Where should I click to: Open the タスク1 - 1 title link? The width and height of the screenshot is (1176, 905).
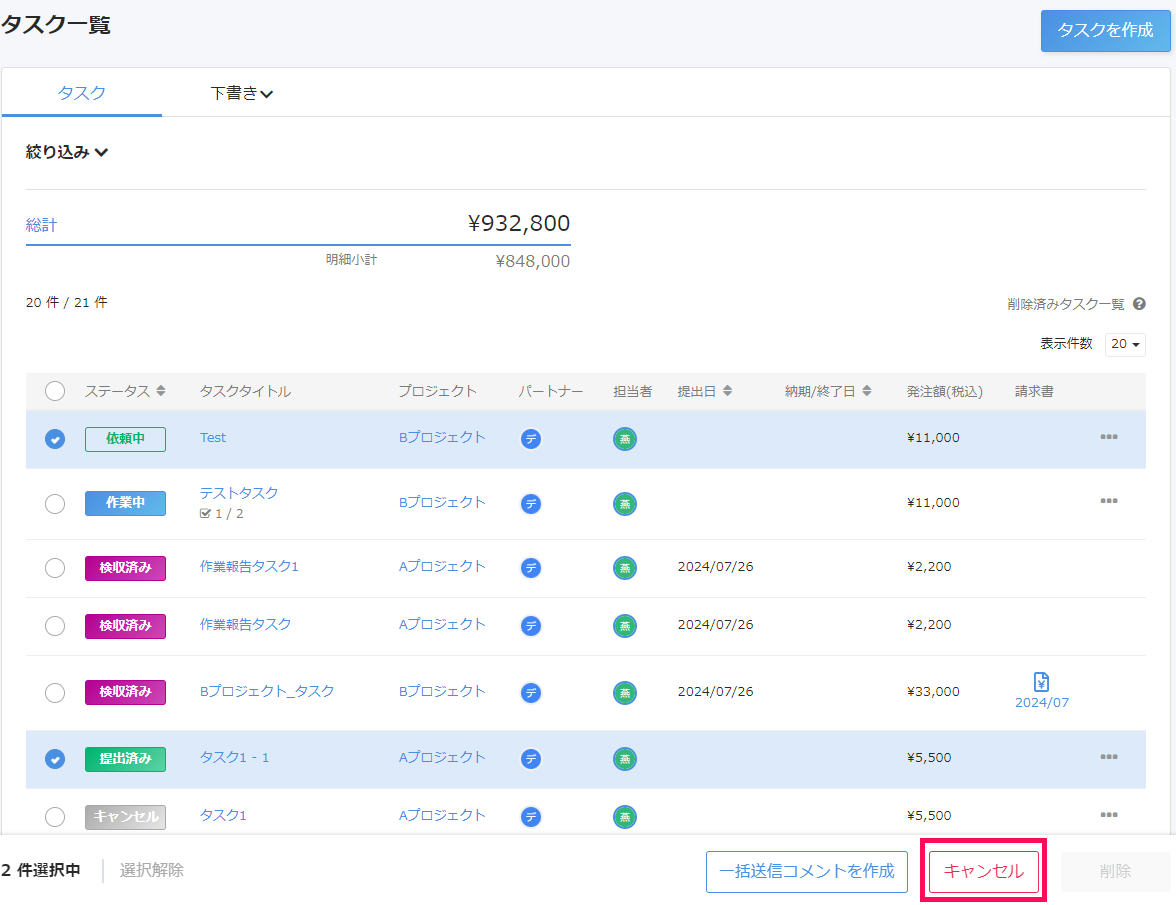coord(234,757)
